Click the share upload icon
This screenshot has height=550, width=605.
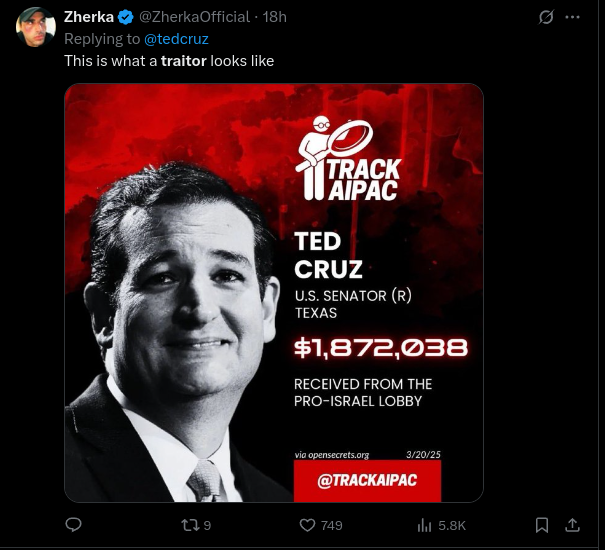[573, 525]
